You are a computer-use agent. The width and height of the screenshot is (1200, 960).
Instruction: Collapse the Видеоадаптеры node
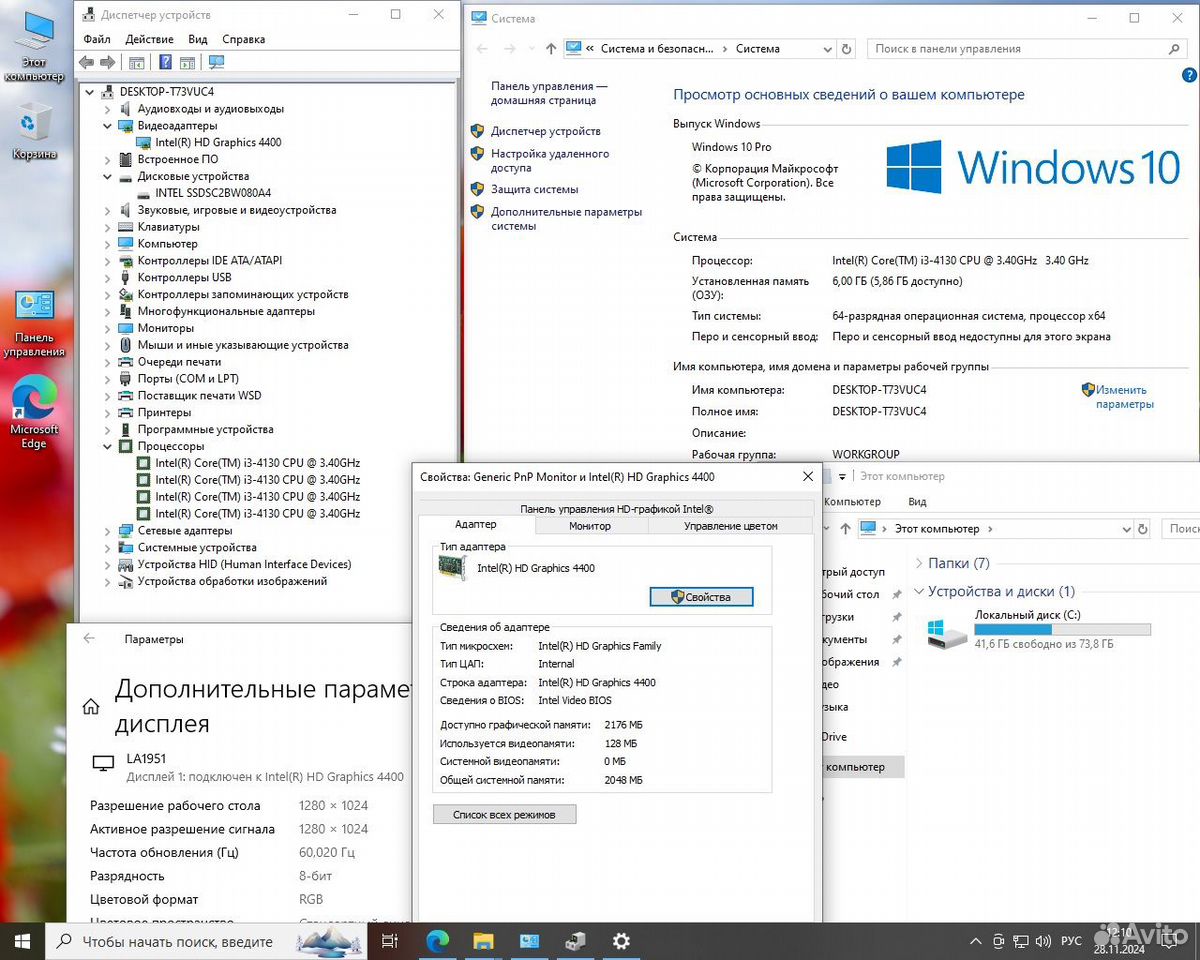tap(108, 126)
